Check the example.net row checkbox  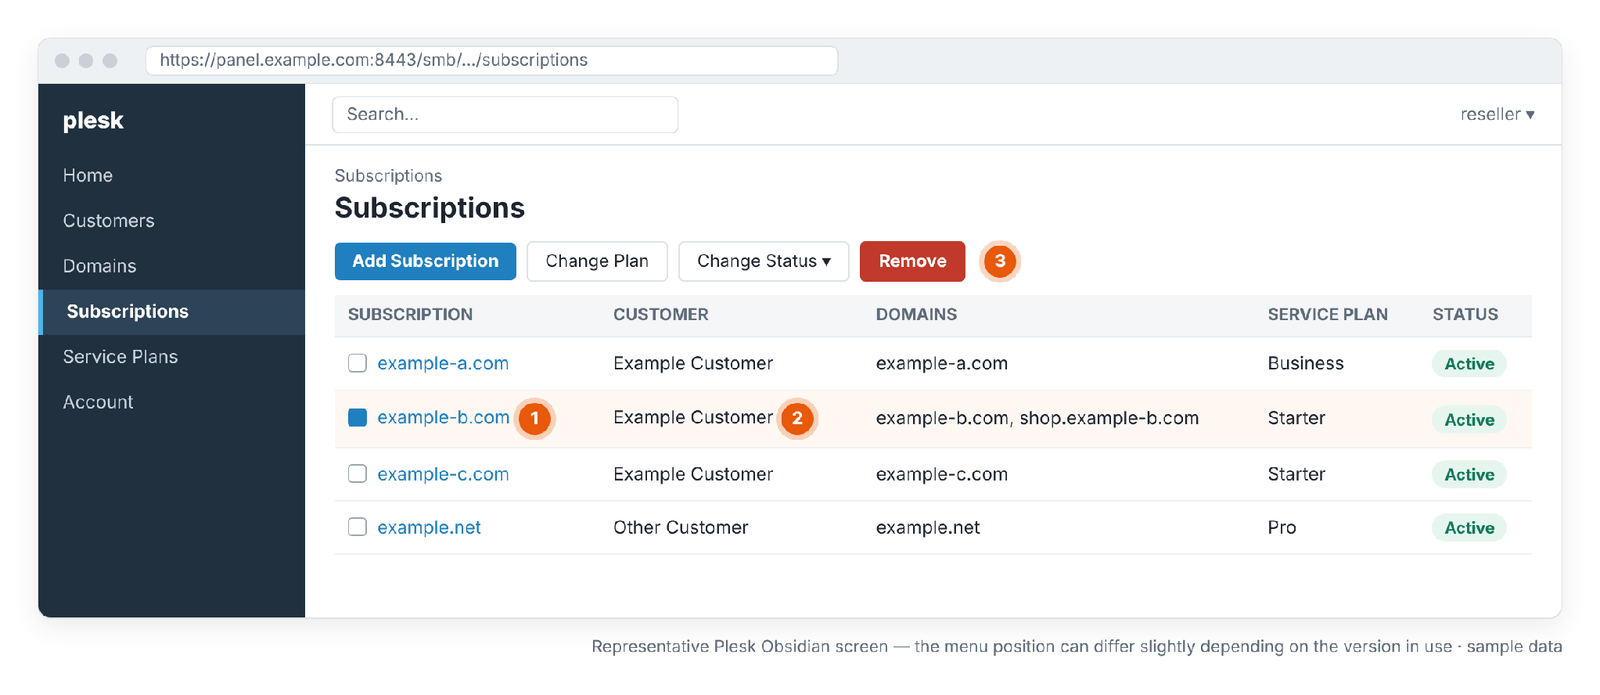point(357,526)
